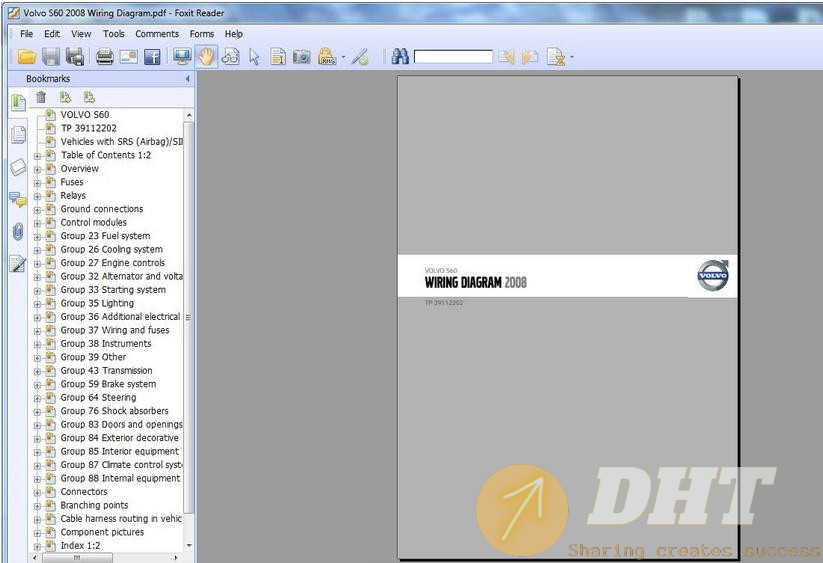The image size is (823, 563).
Task: Click inside the search text field
Action: pyautogui.click(x=453, y=57)
